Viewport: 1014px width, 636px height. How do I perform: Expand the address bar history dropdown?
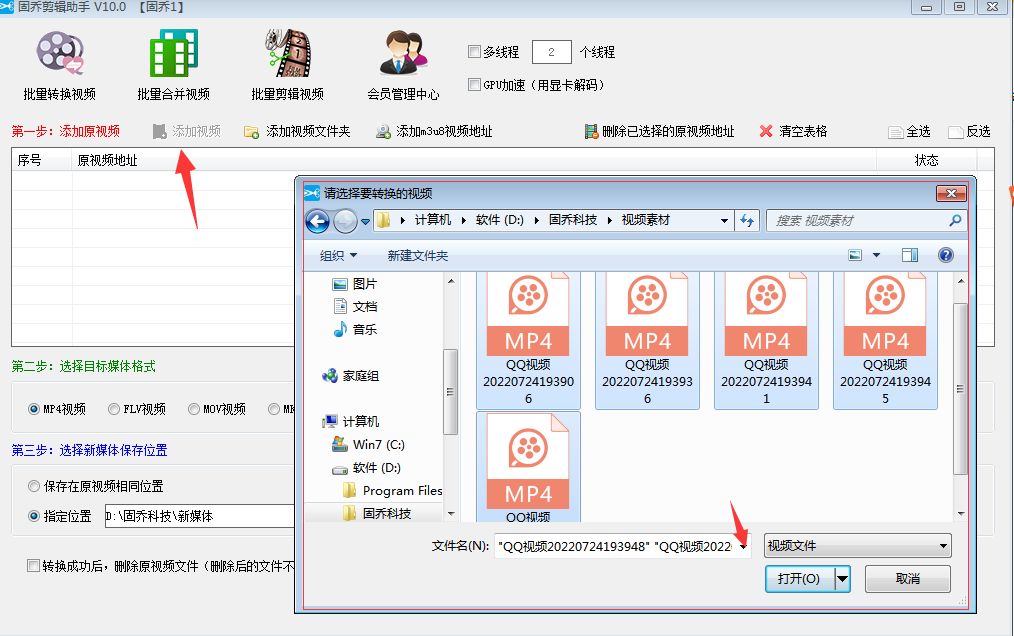pos(724,221)
